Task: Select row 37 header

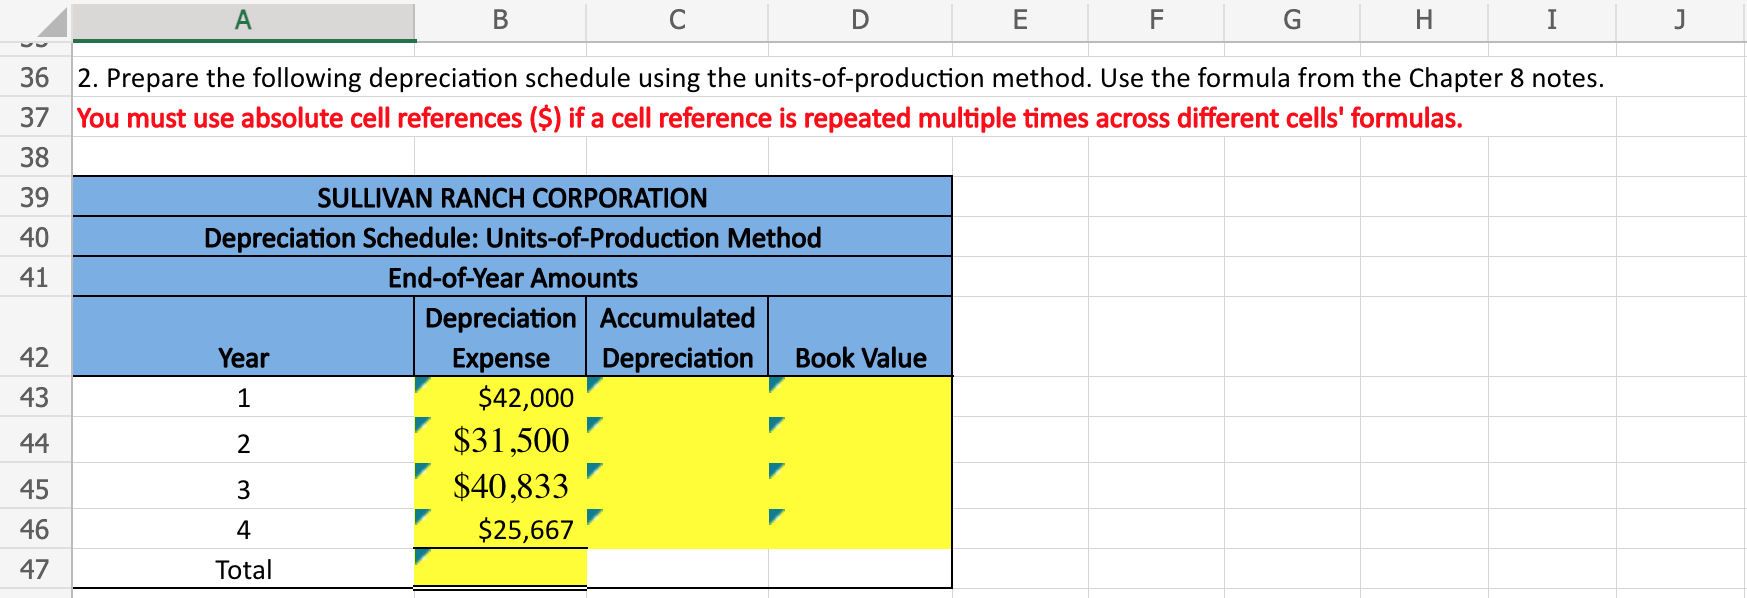Action: [x=35, y=117]
